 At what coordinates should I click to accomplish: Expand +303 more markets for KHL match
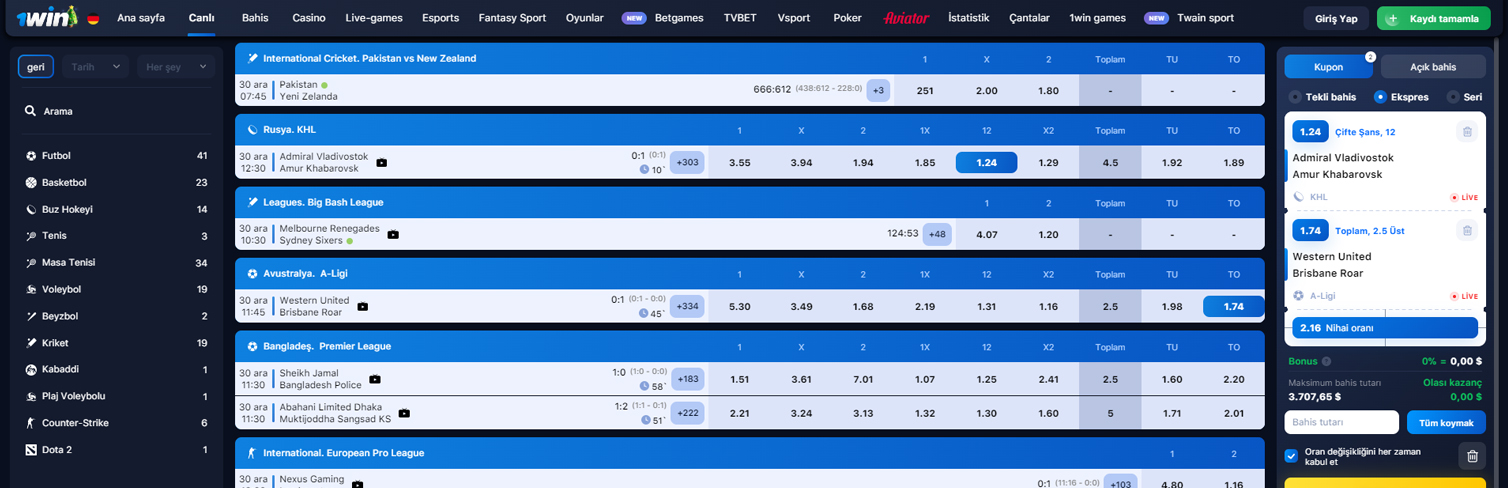click(687, 162)
